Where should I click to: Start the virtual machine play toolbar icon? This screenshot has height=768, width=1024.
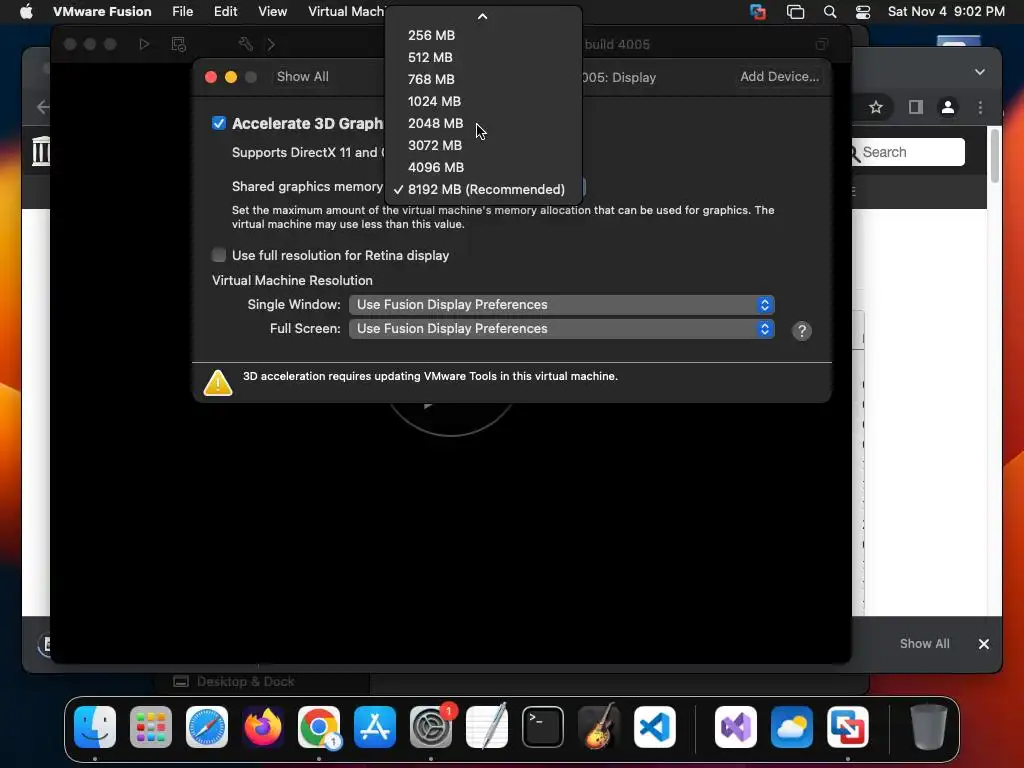click(x=144, y=44)
